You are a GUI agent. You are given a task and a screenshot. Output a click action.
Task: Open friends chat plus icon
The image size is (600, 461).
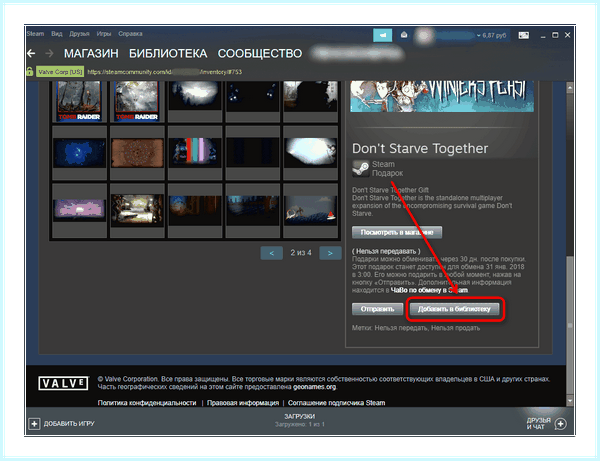click(561, 424)
